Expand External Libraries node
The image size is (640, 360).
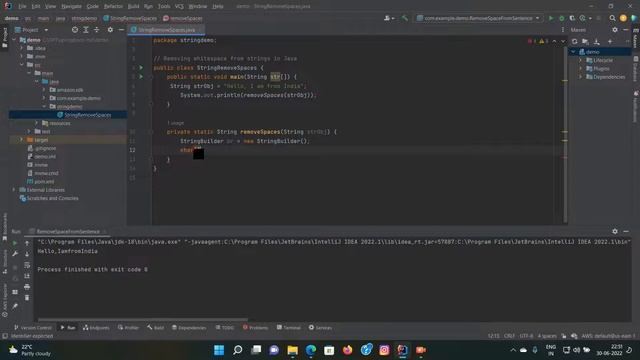14,190
